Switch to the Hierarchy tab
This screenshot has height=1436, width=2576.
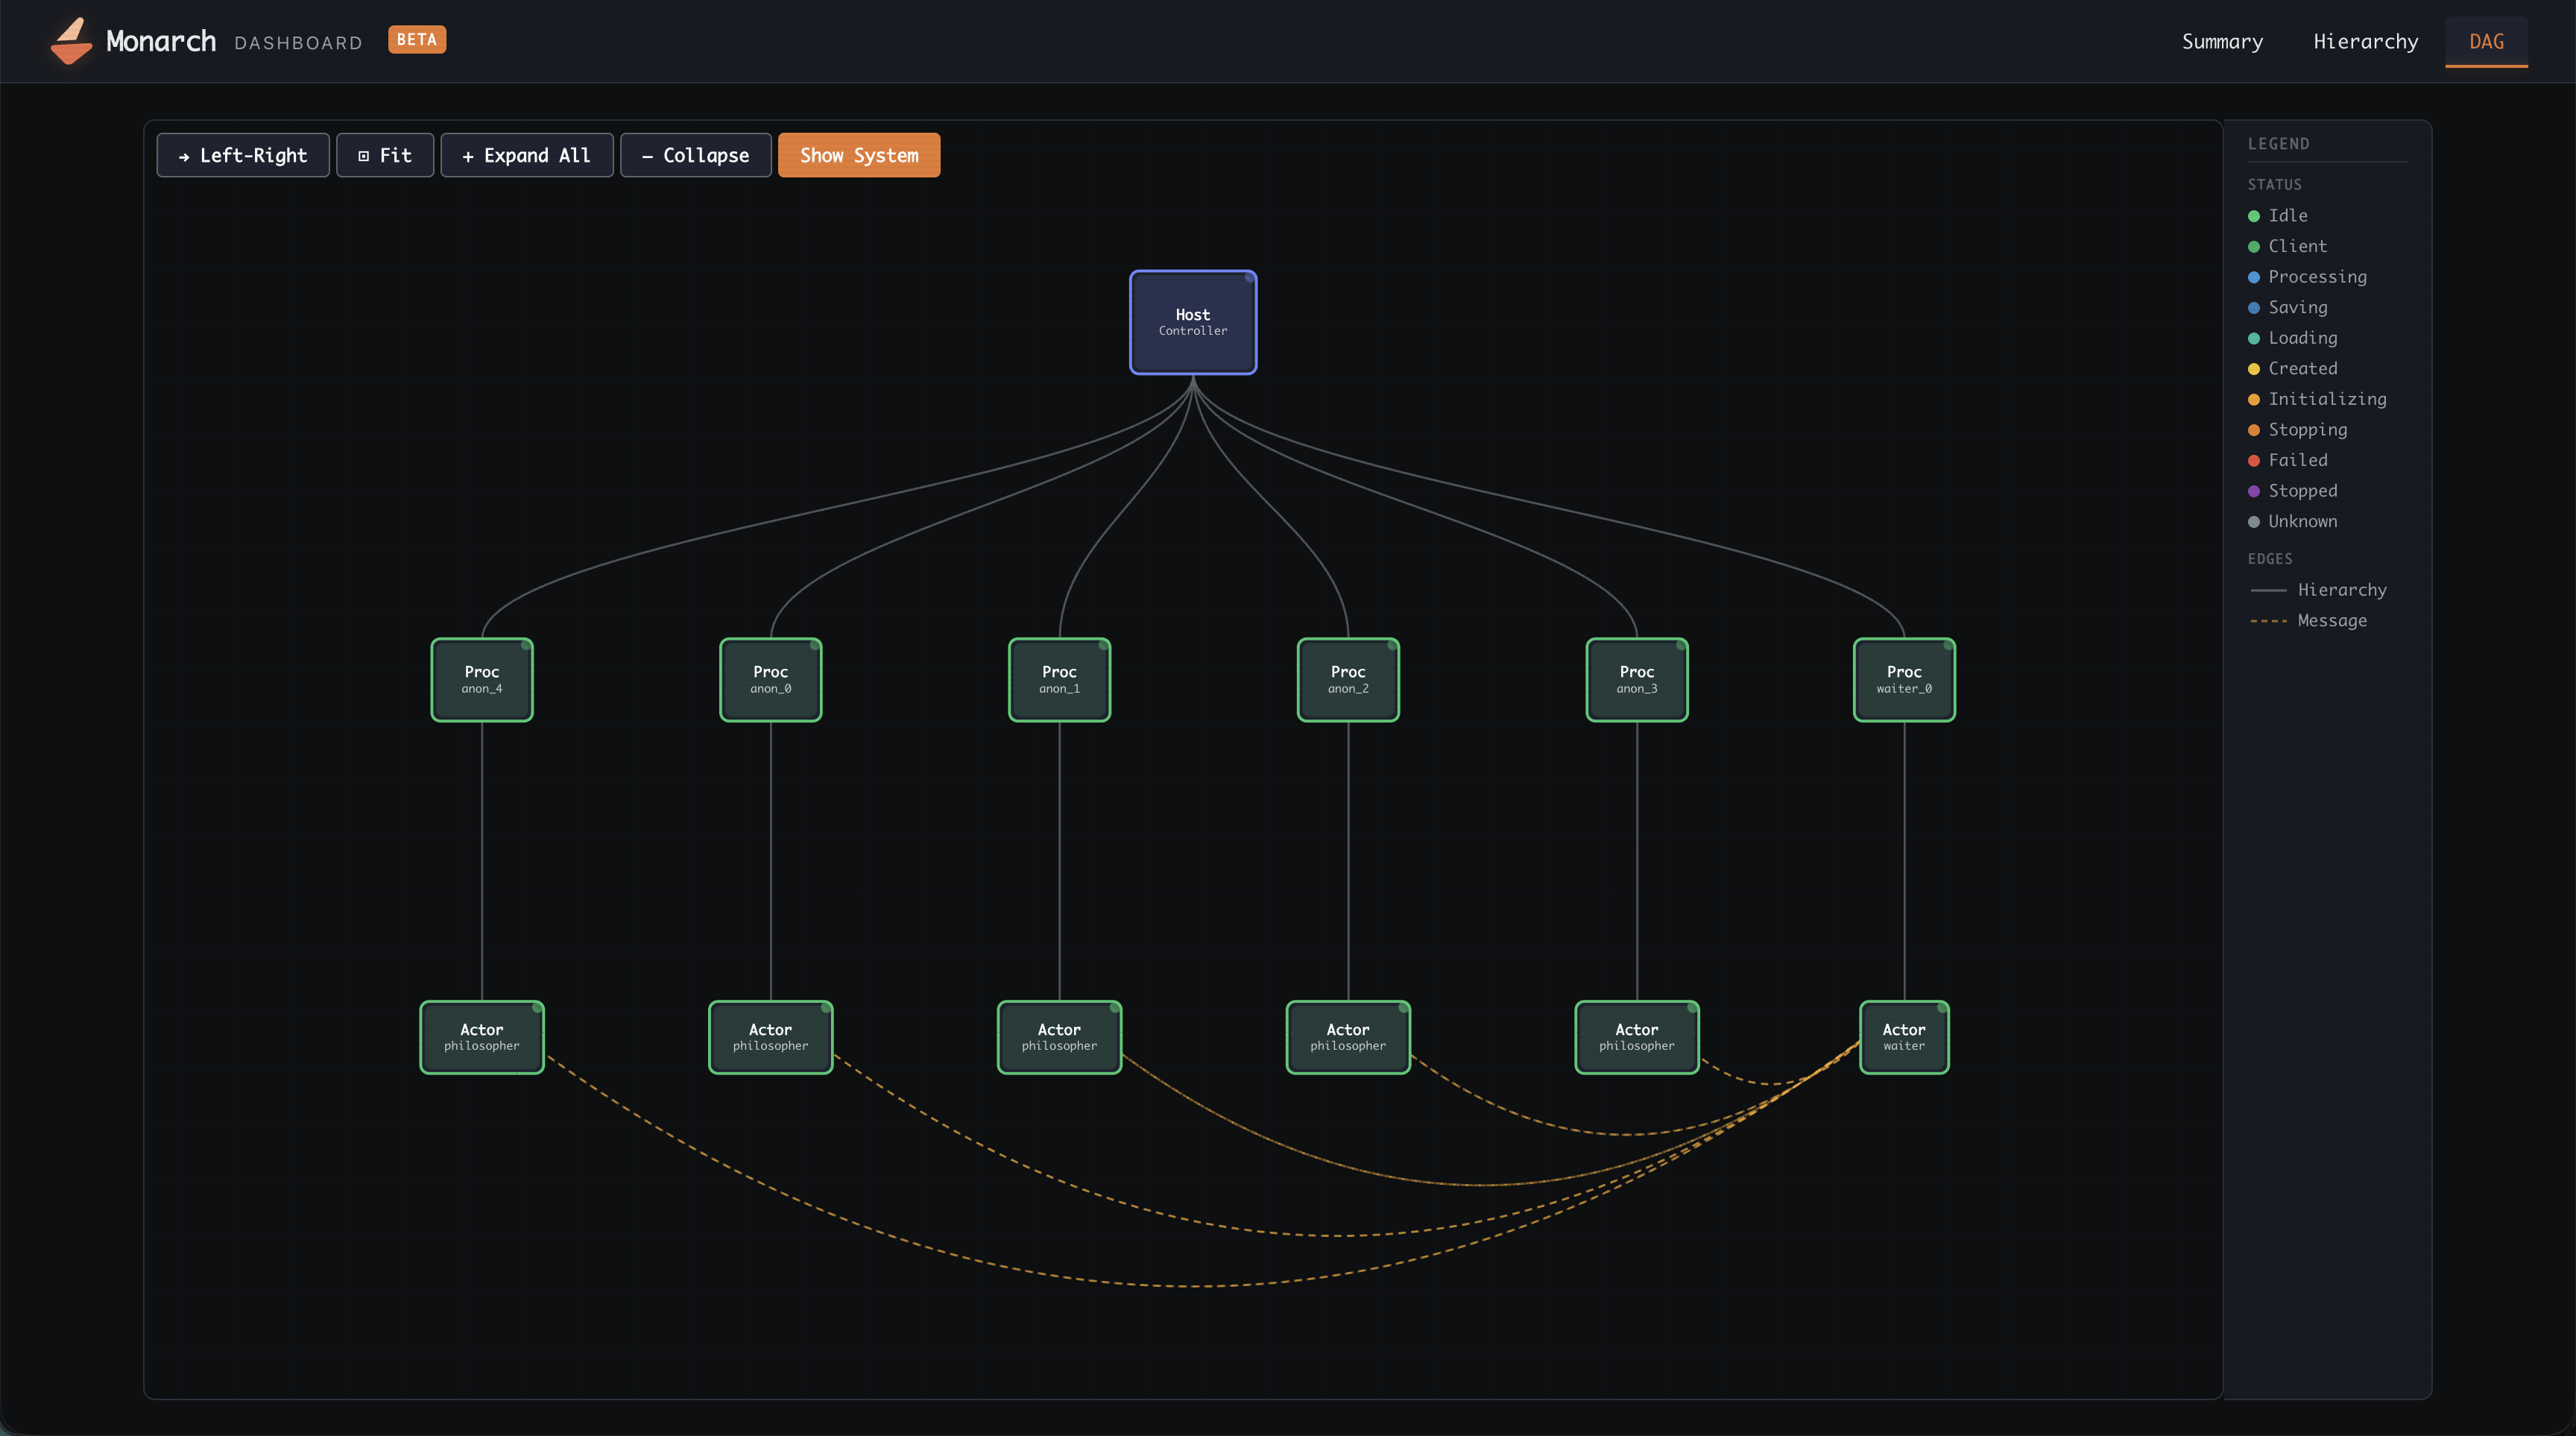(x=2365, y=42)
